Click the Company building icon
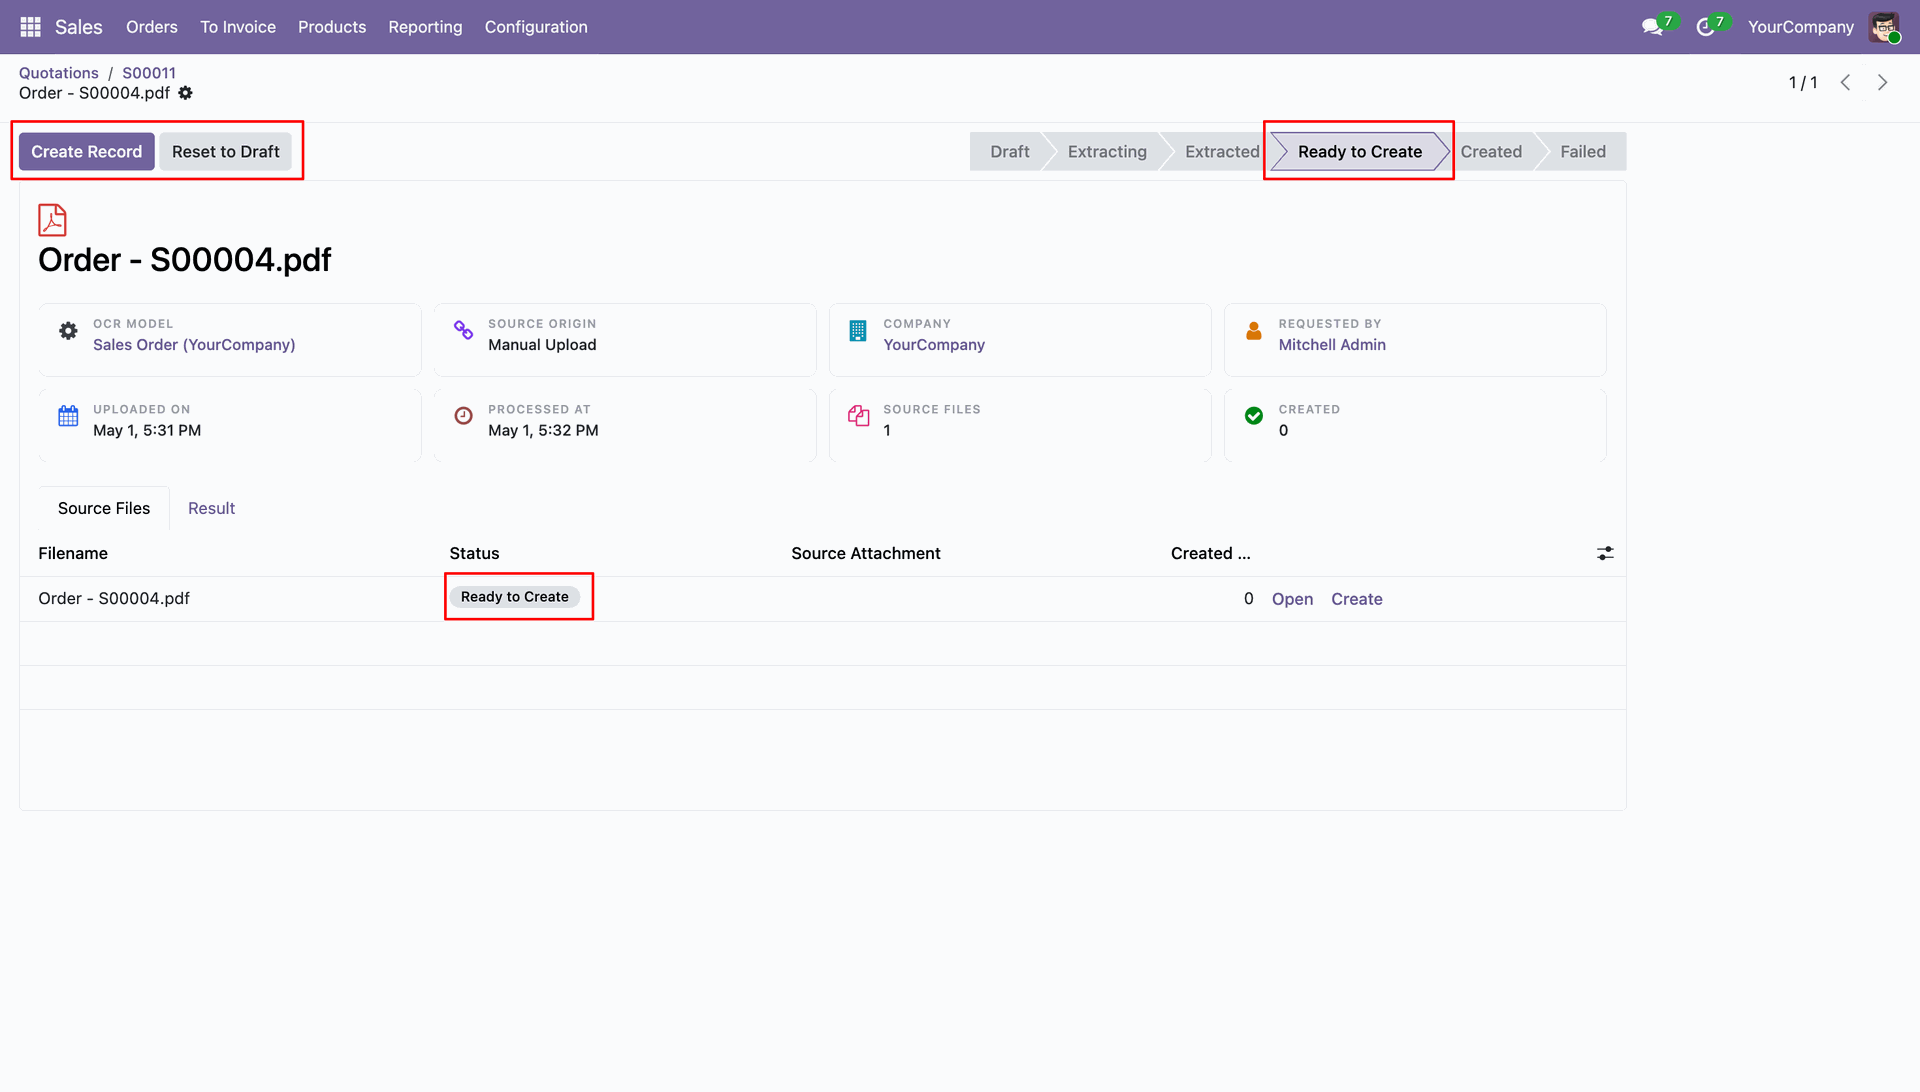The image size is (1920, 1092). point(858,331)
